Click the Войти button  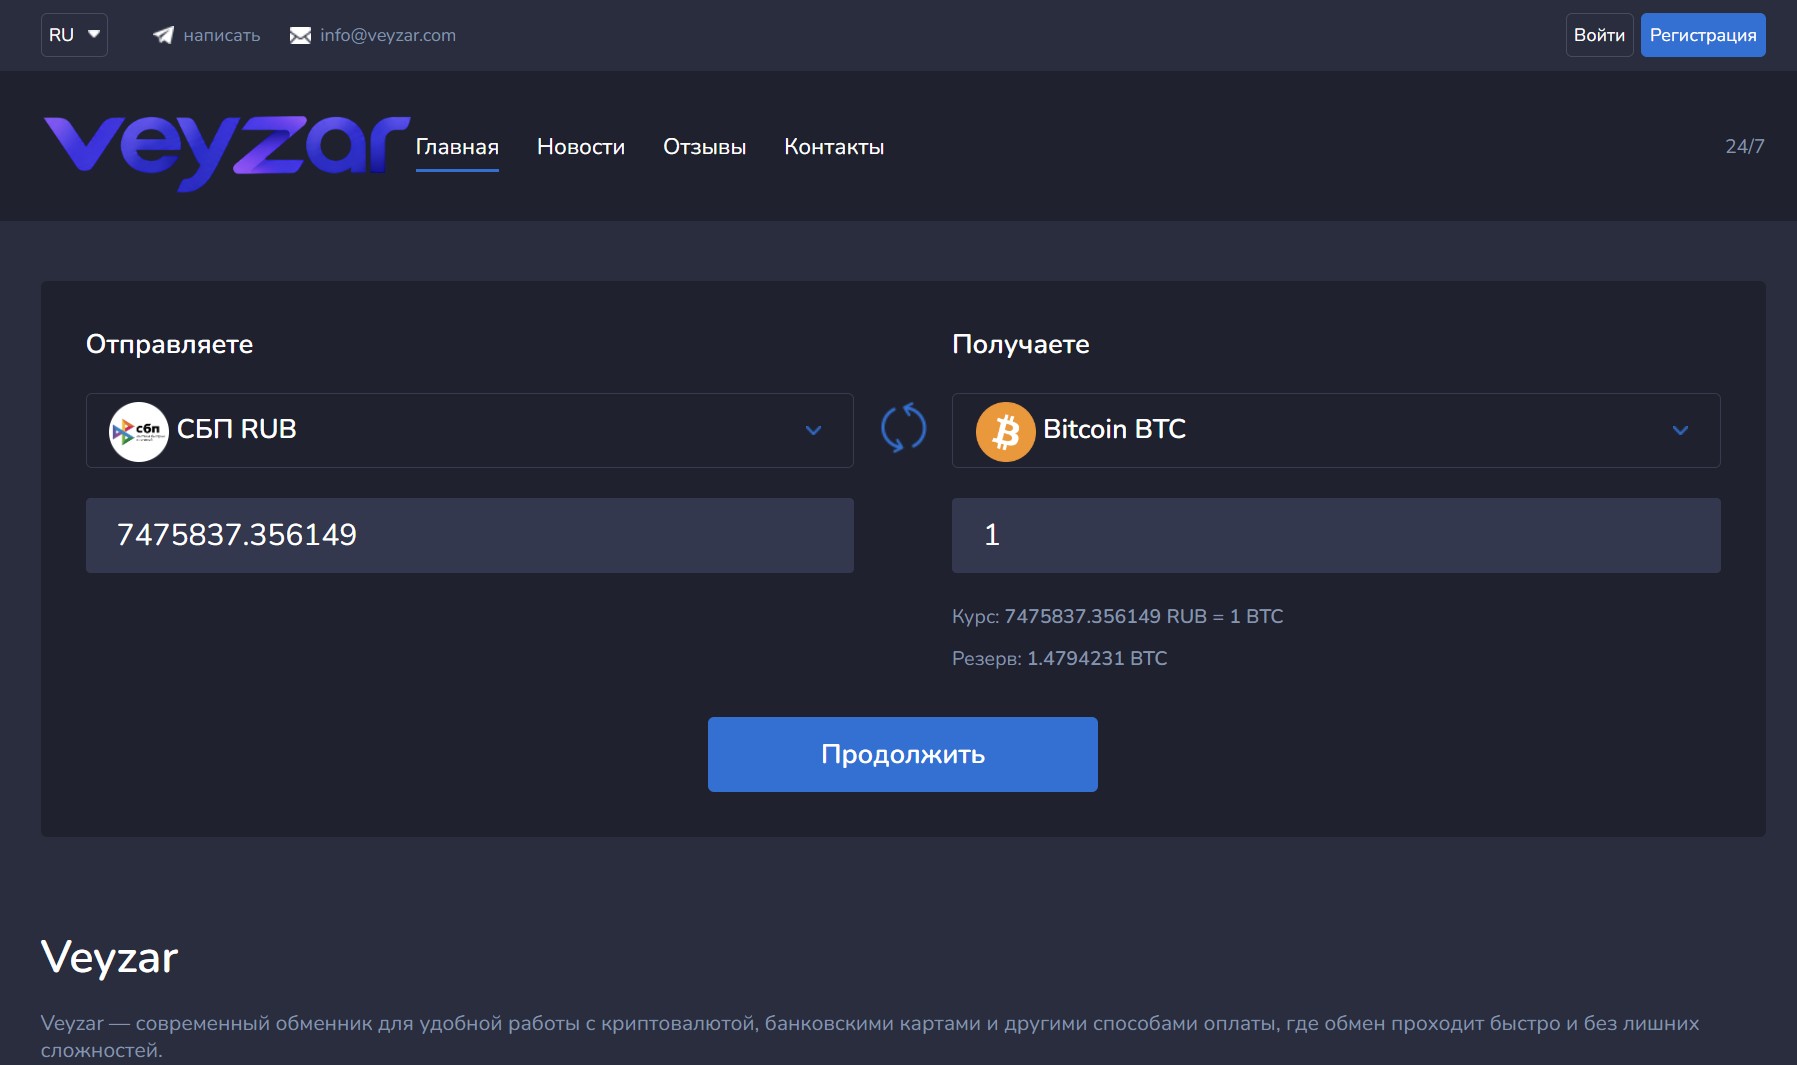1599,35
